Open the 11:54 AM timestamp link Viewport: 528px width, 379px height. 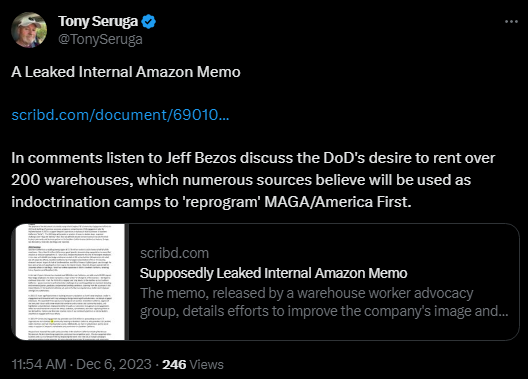39,365
